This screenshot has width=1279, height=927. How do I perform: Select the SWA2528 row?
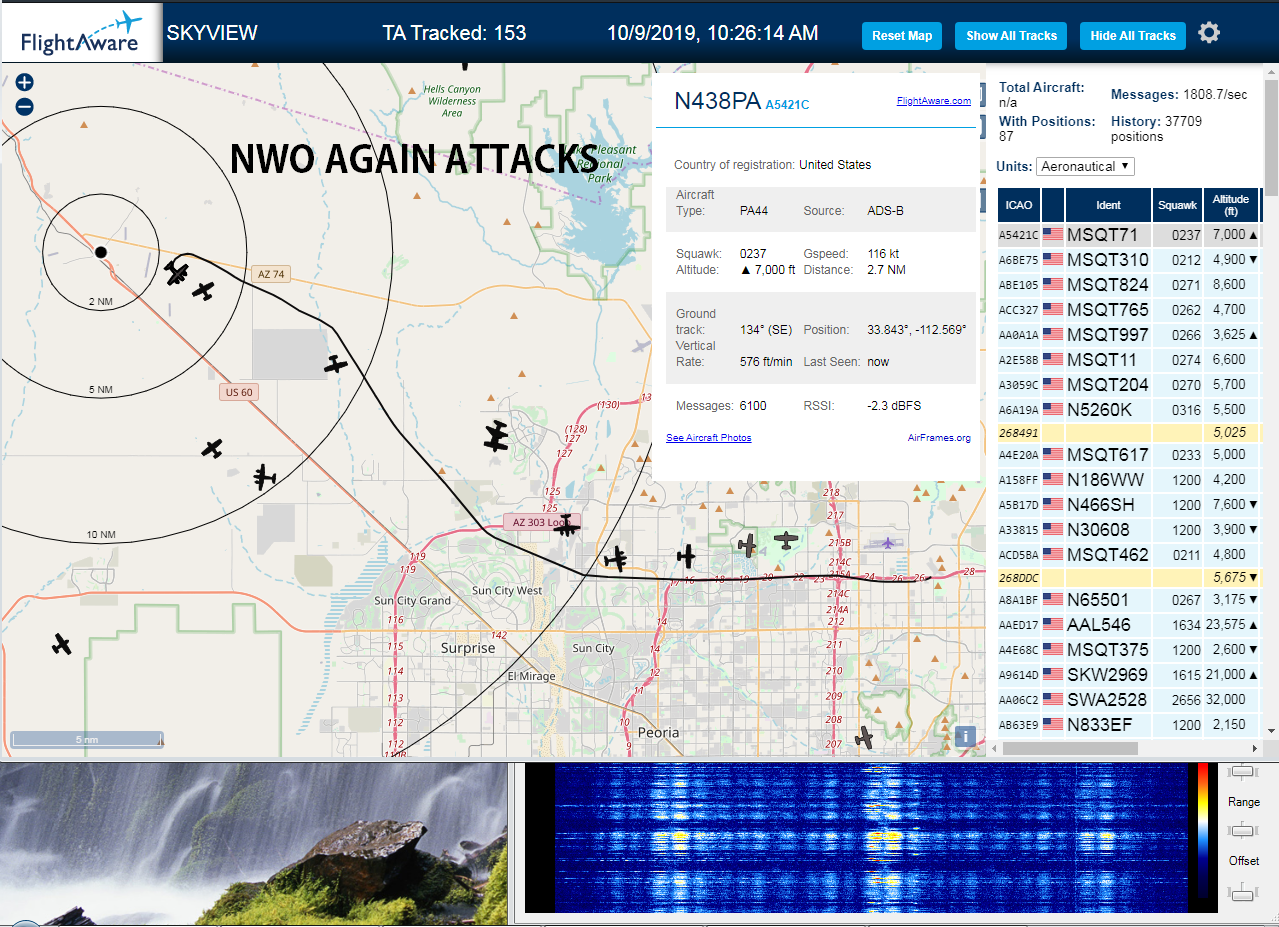pos(1128,699)
